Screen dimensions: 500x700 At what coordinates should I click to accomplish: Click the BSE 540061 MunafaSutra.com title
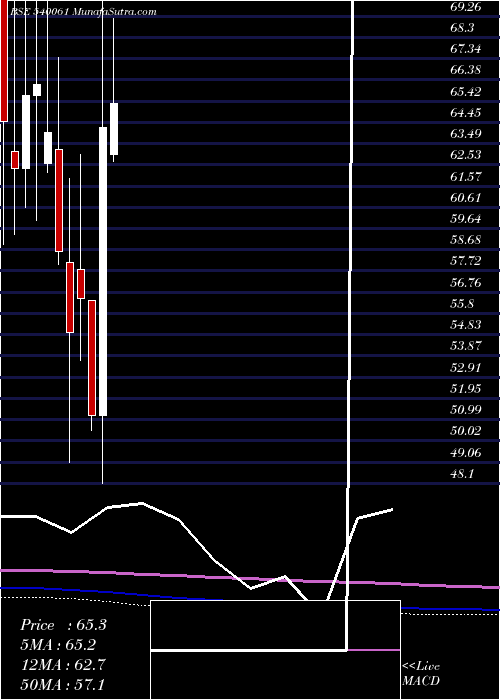coord(83,12)
